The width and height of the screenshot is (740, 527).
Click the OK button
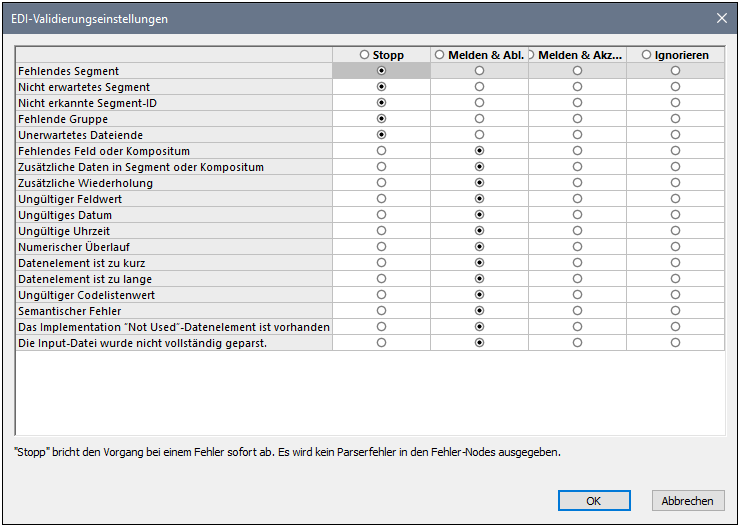coord(594,501)
